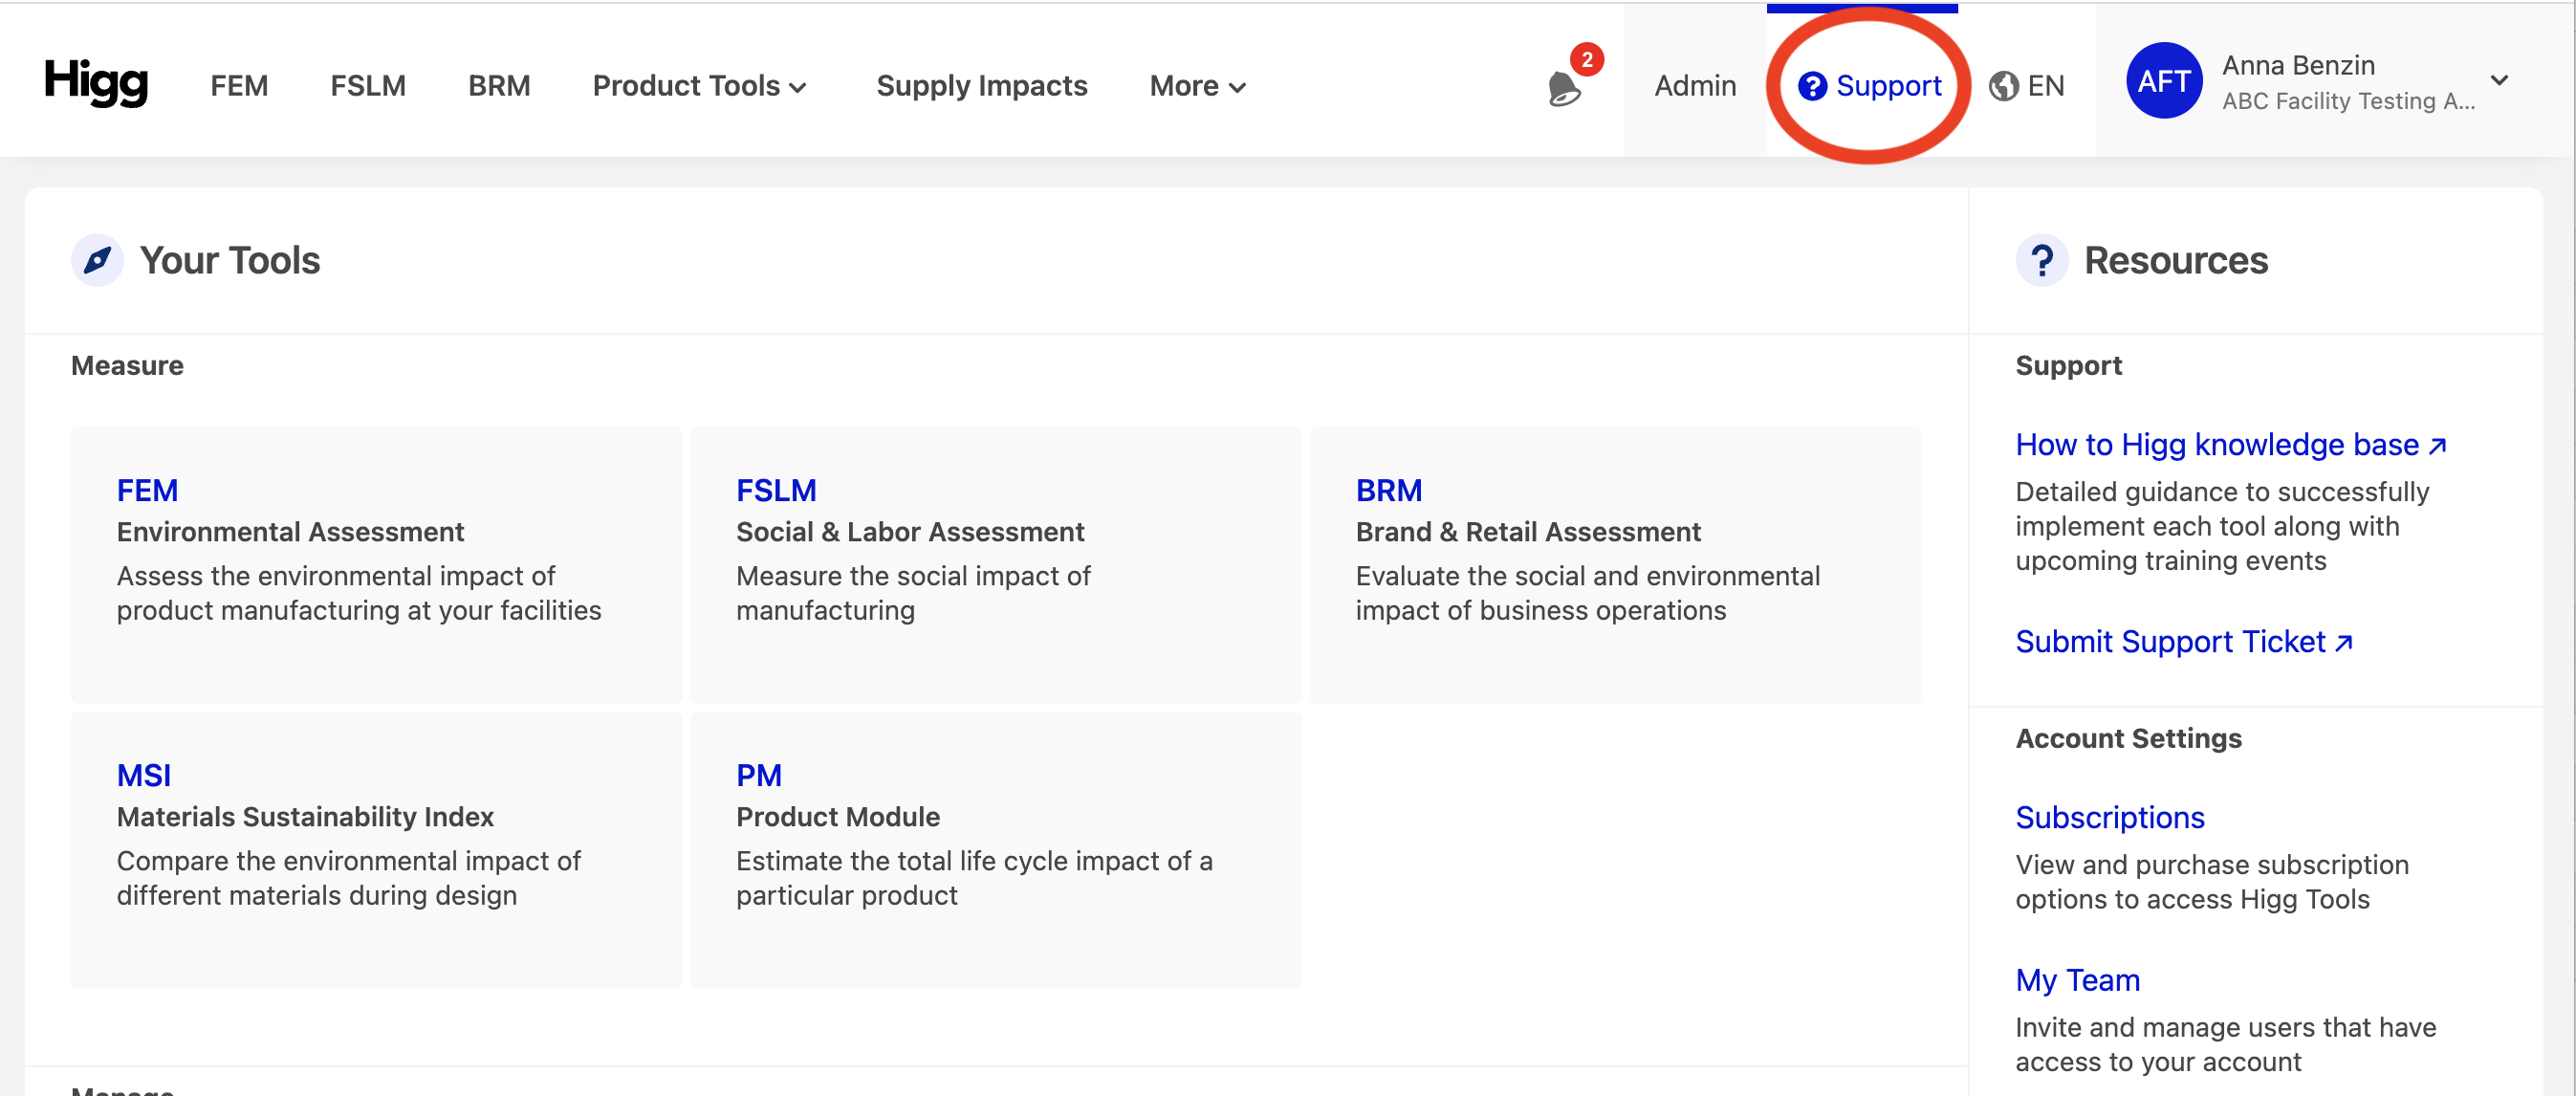The height and width of the screenshot is (1096, 2576).
Task: Click the Resources question mark icon
Action: point(2042,261)
